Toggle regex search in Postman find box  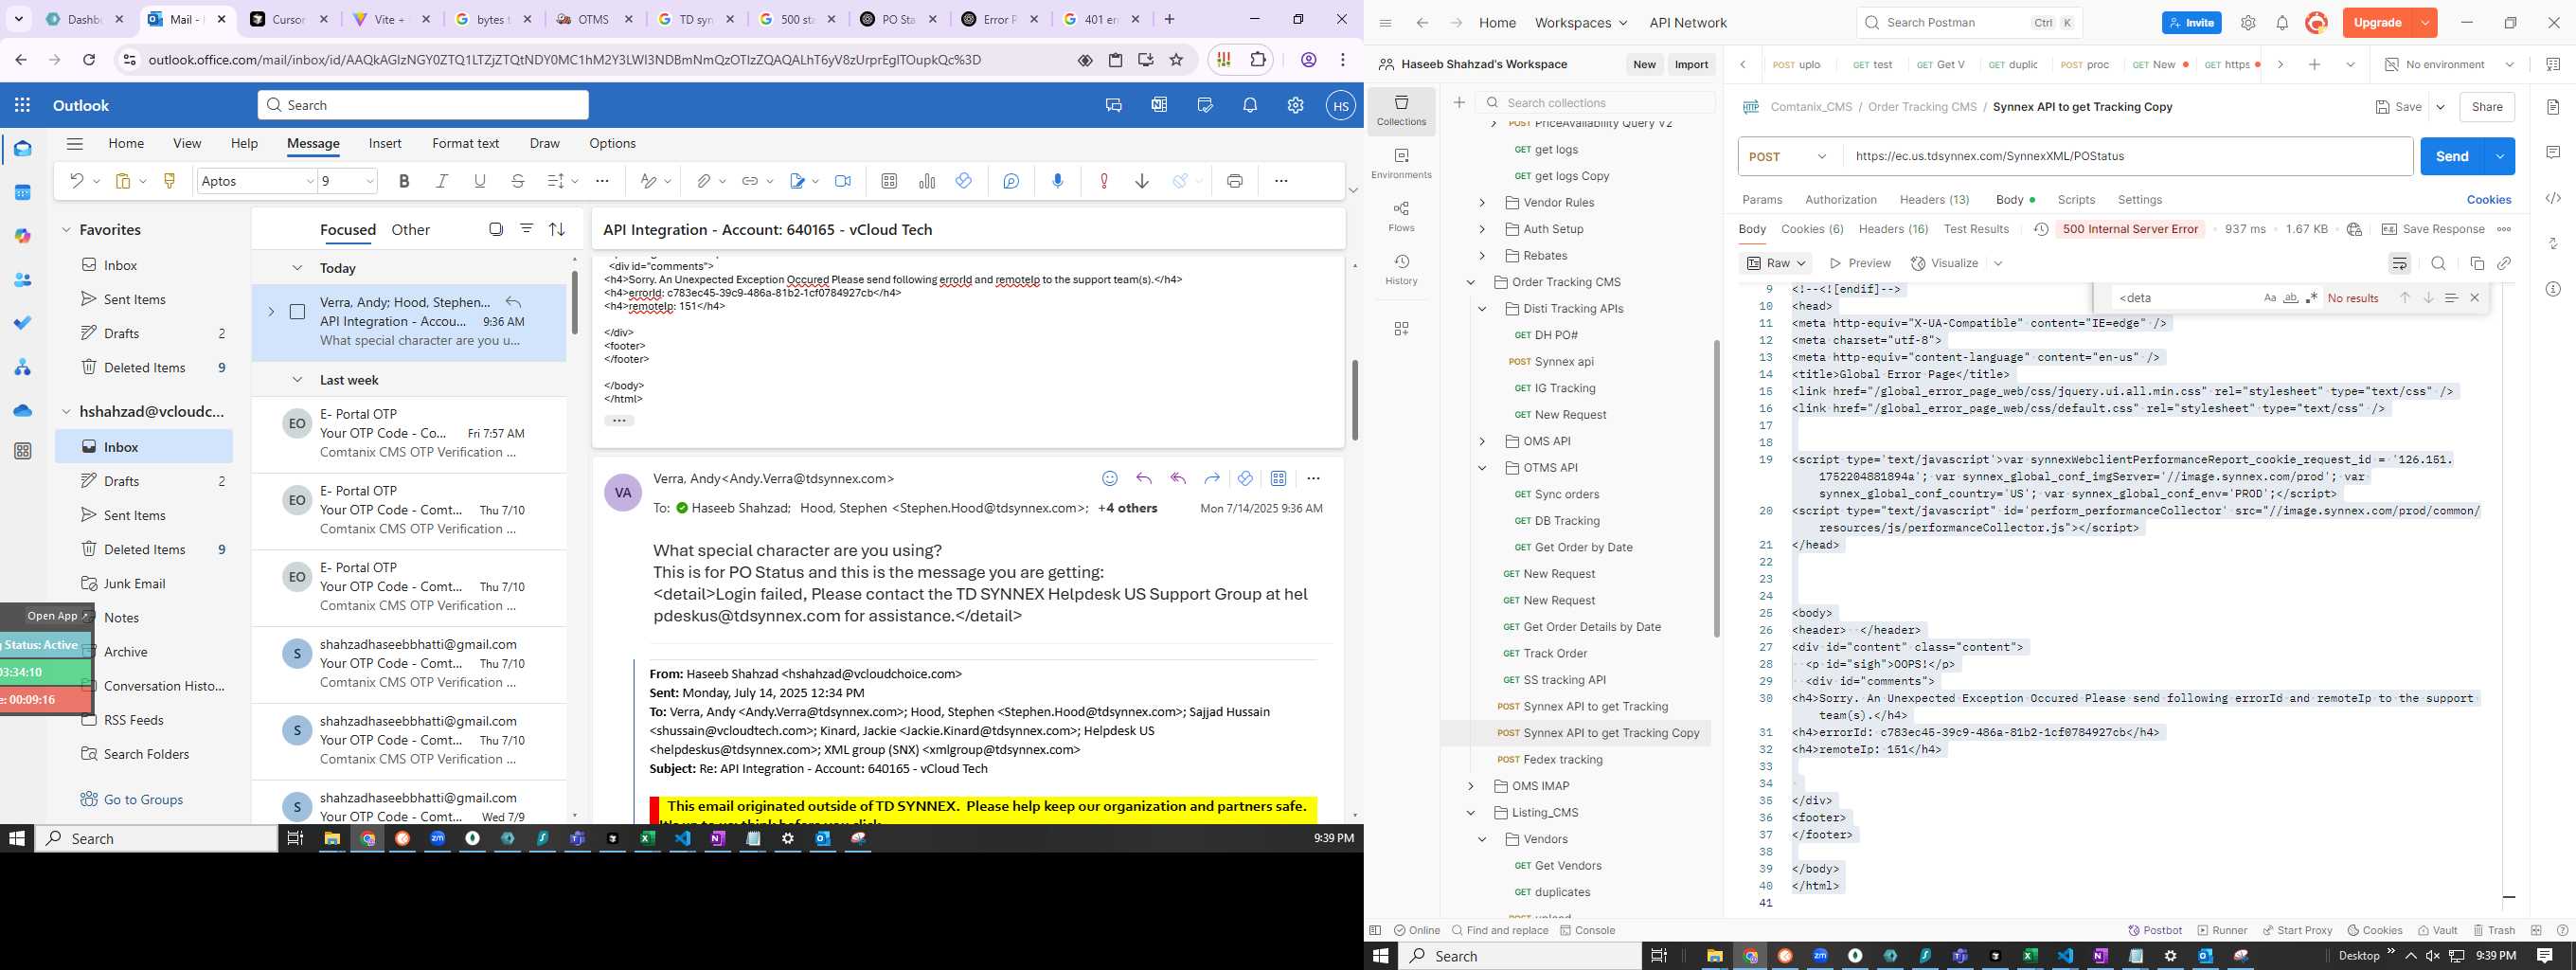click(2311, 298)
